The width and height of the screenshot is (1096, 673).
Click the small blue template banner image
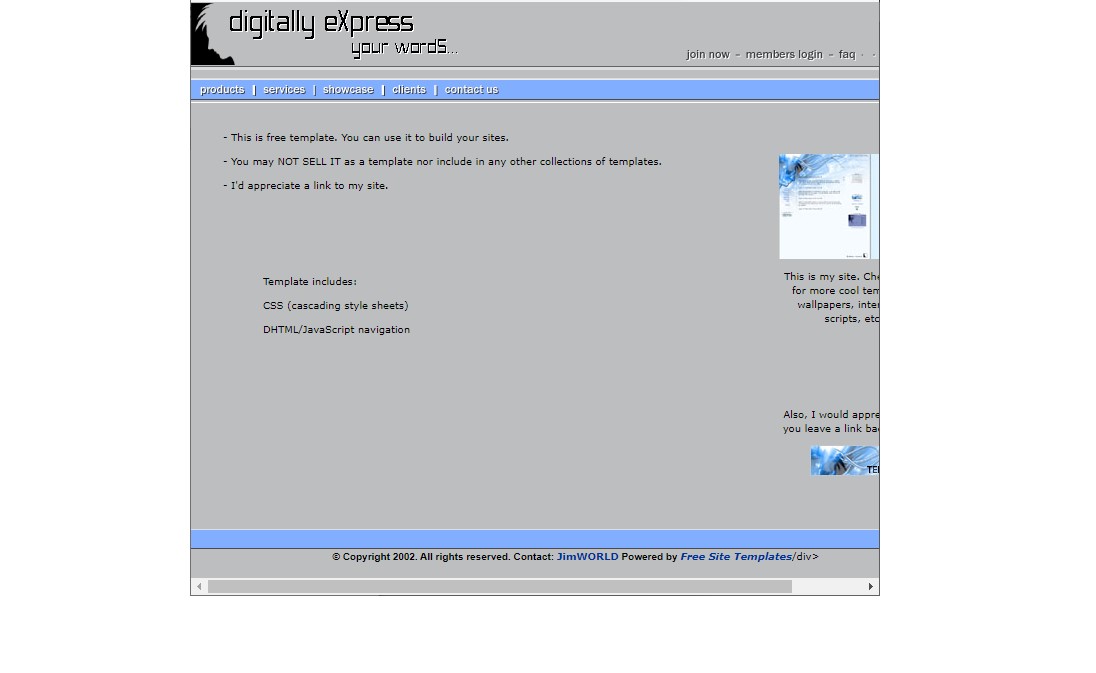pos(844,461)
